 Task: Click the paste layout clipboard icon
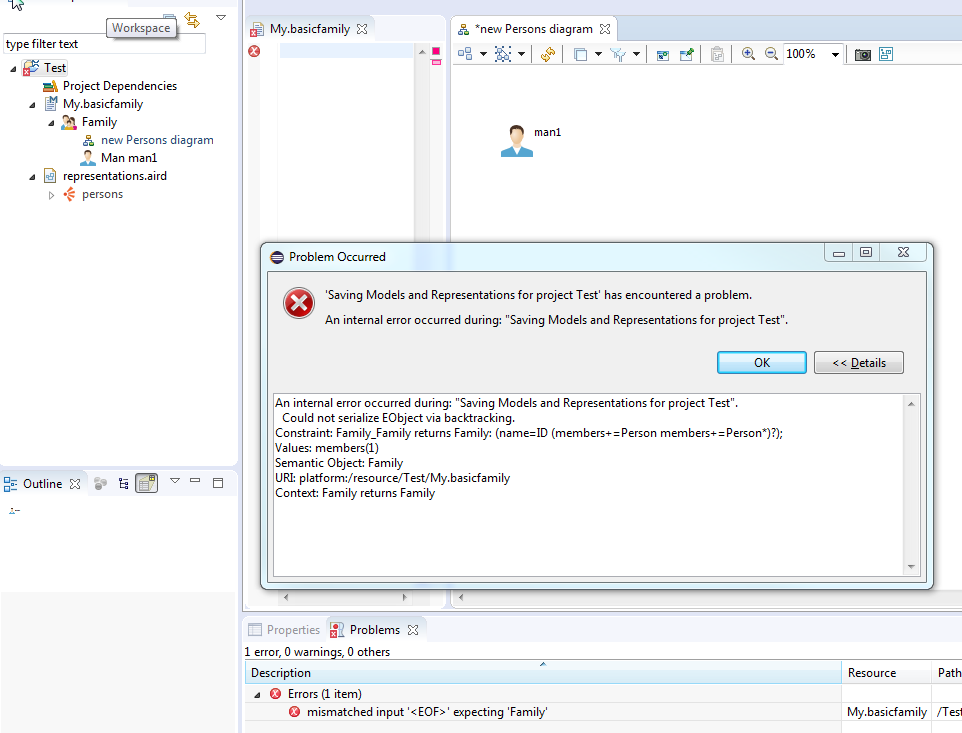[x=717, y=54]
